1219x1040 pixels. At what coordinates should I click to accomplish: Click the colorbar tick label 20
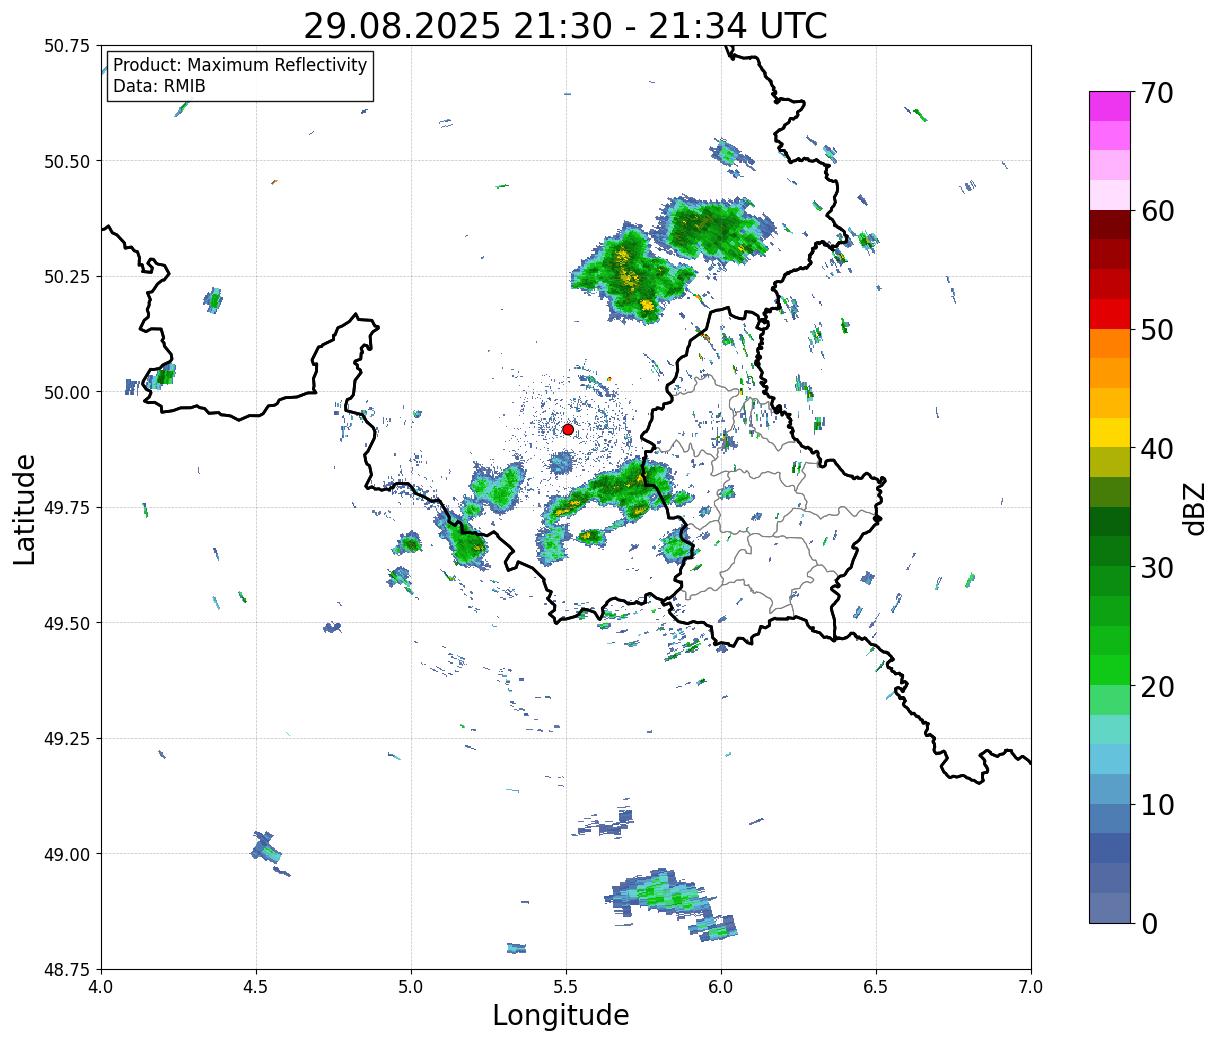1157,686
